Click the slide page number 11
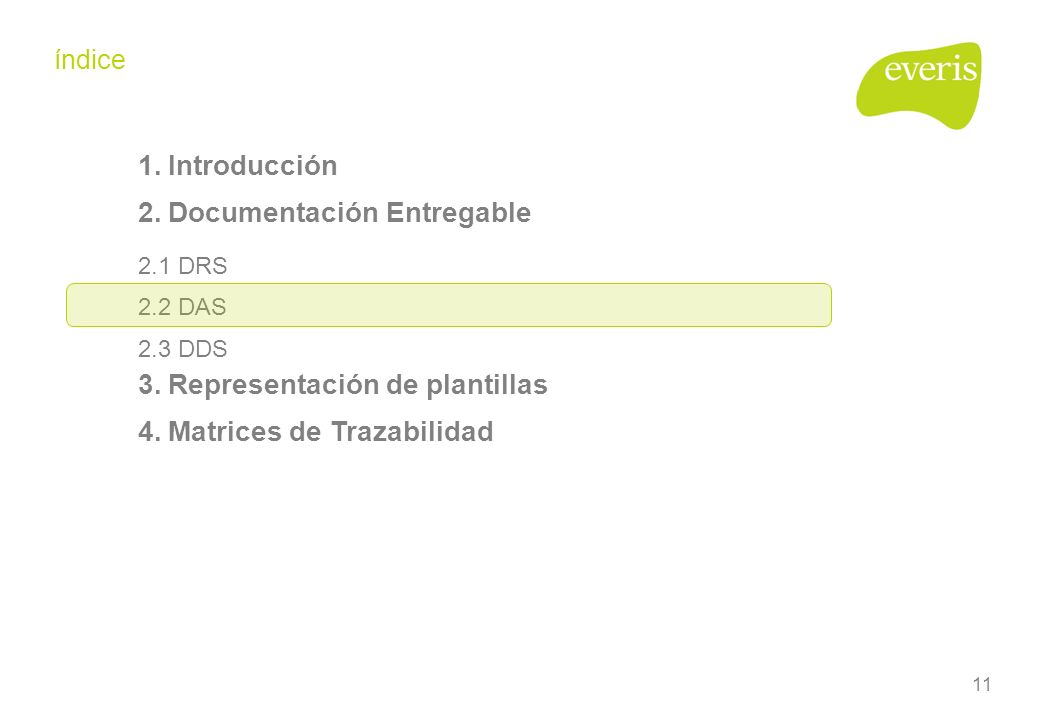Viewport: 1039px width, 718px height. coord(982,684)
